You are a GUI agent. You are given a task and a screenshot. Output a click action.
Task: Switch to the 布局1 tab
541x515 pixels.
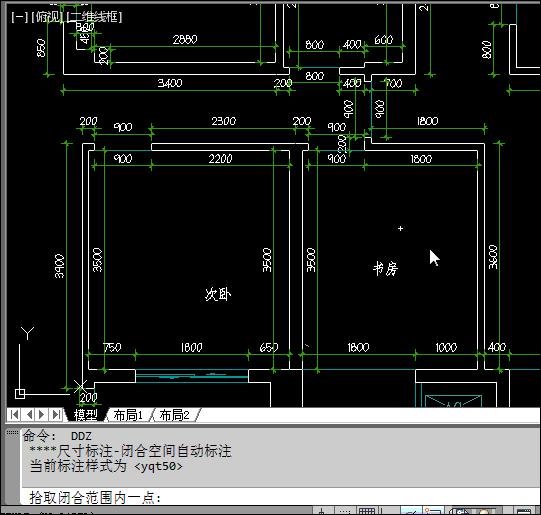128,415
